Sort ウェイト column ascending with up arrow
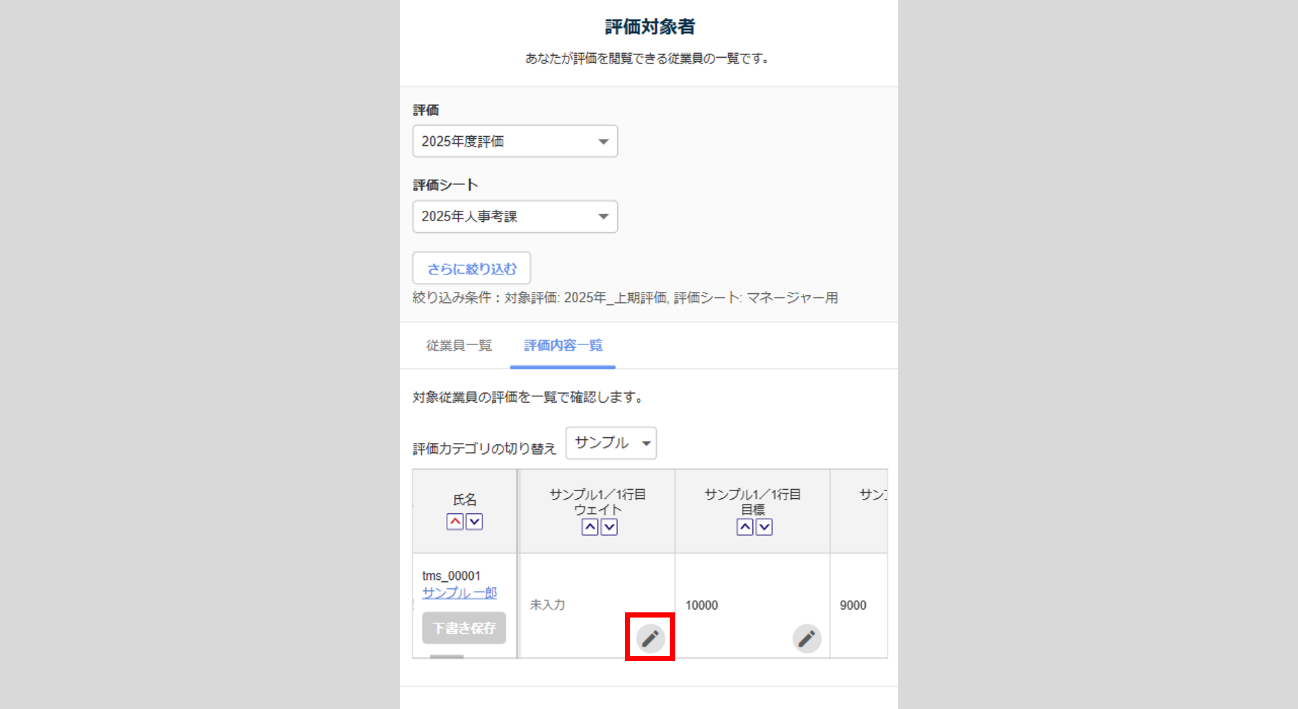The height and width of the screenshot is (709, 1298). click(590, 527)
